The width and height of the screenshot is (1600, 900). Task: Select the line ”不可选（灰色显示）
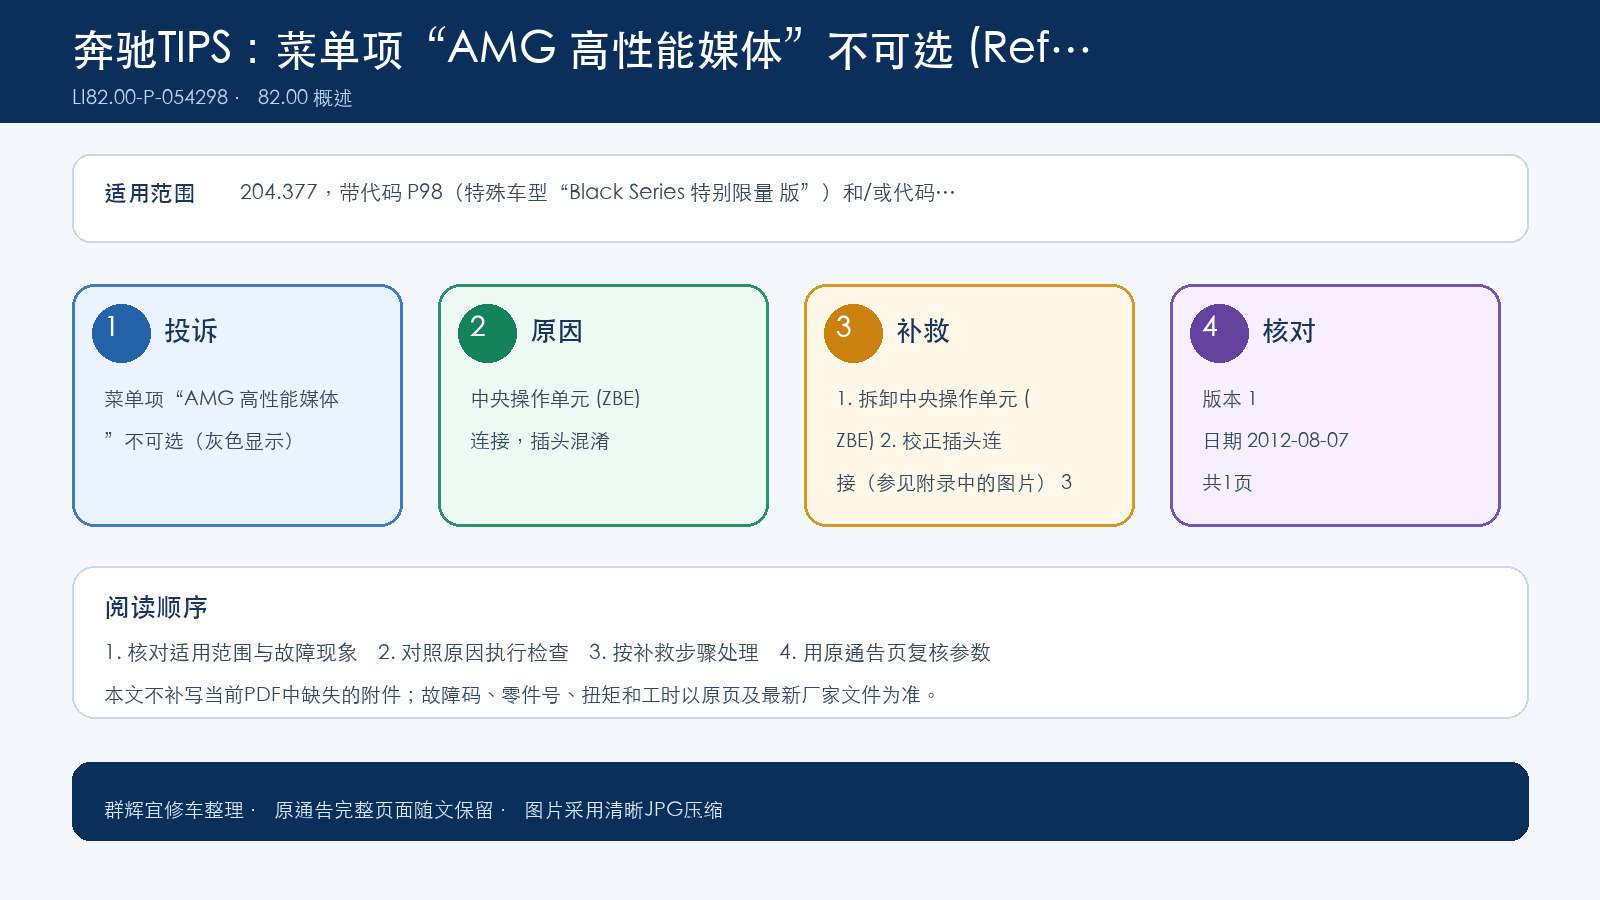199,441
